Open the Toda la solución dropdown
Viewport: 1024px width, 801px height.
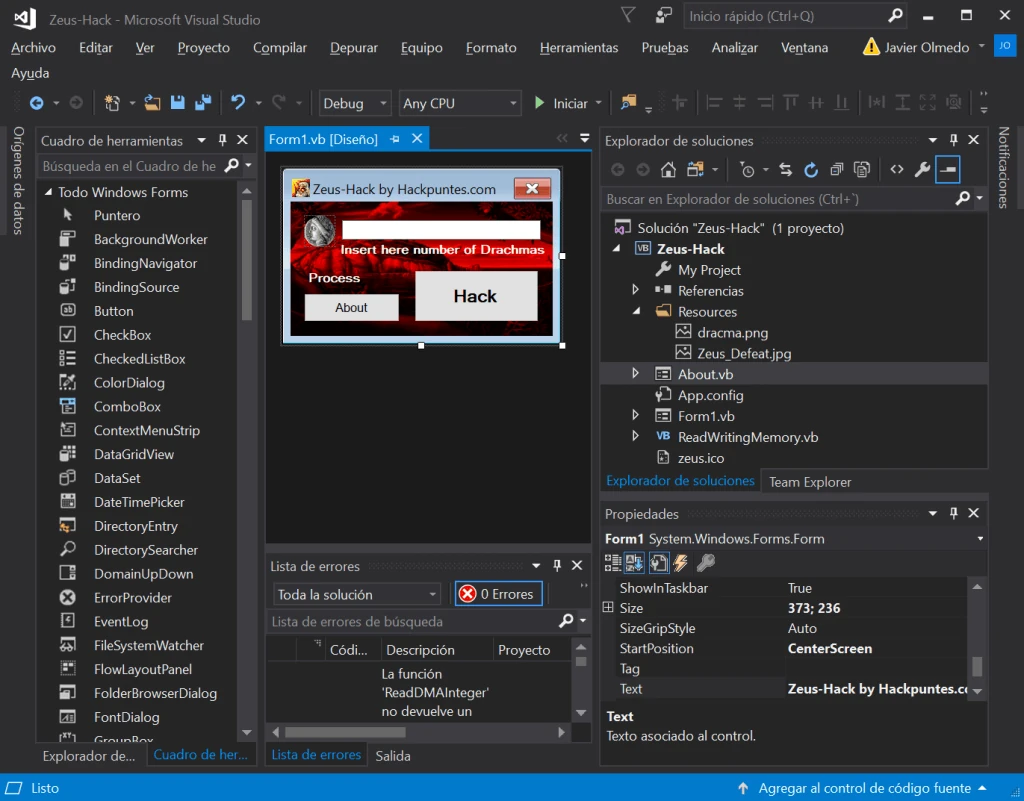[357, 595]
